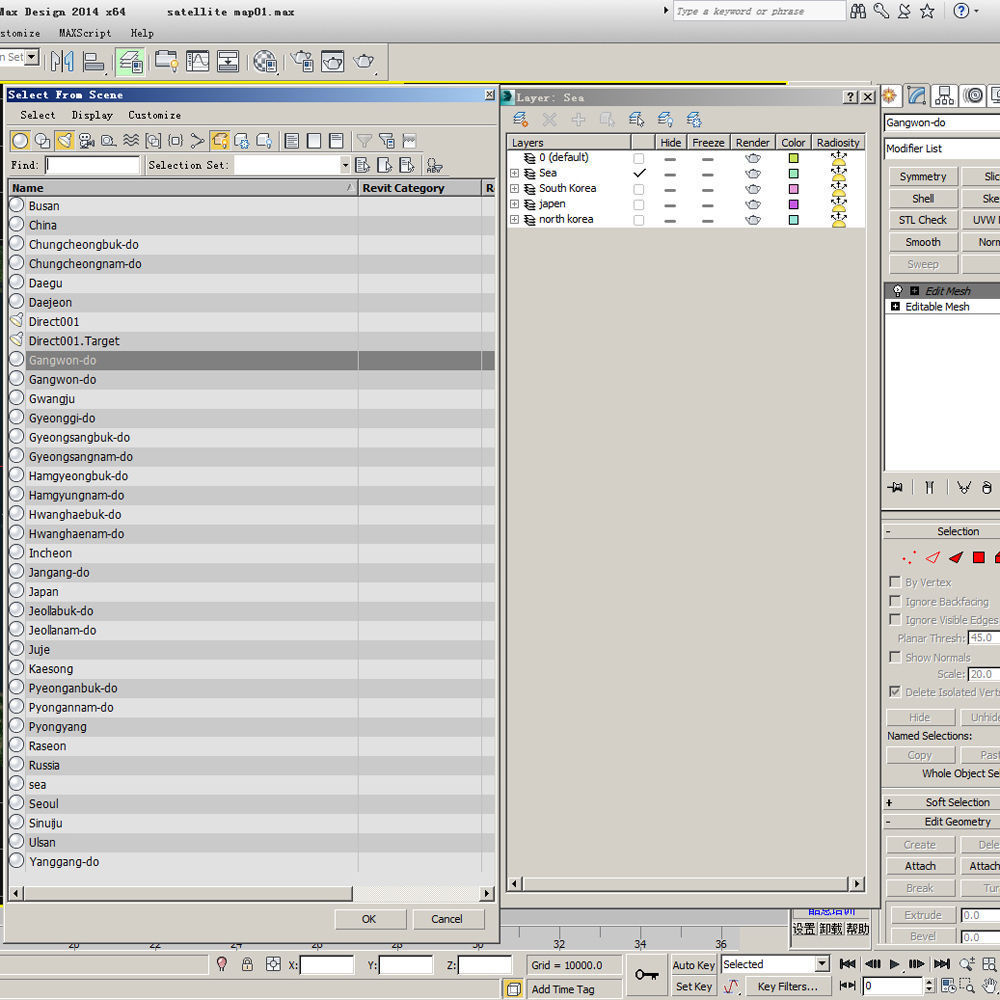The height and width of the screenshot is (1000, 1000).
Task: Open the Selection Set dropdown arrow
Action: coord(345,165)
